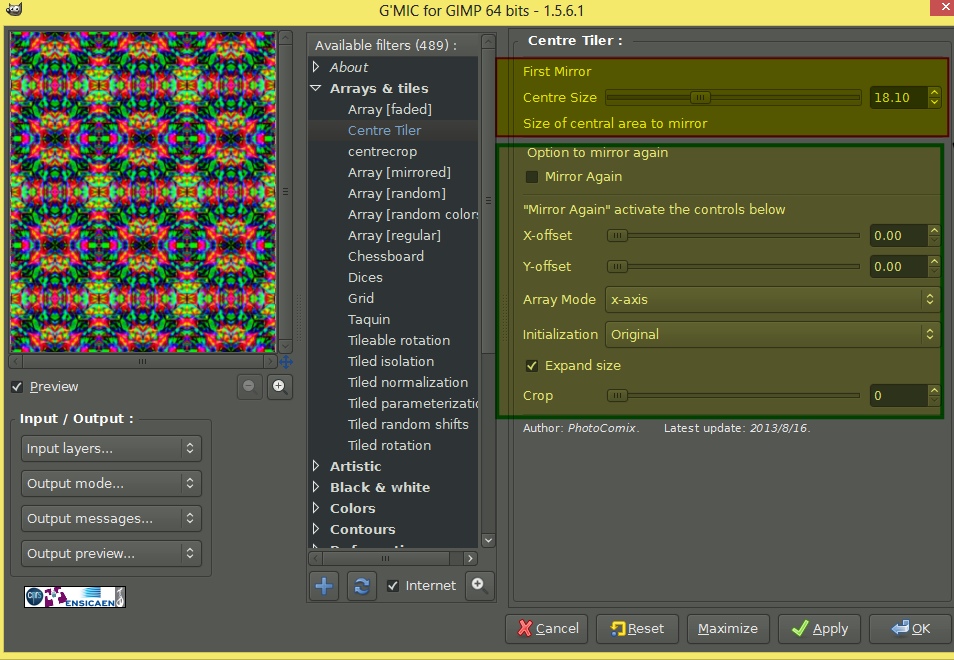
Task: Open the Initialization Original dropdown
Action: tap(773, 335)
